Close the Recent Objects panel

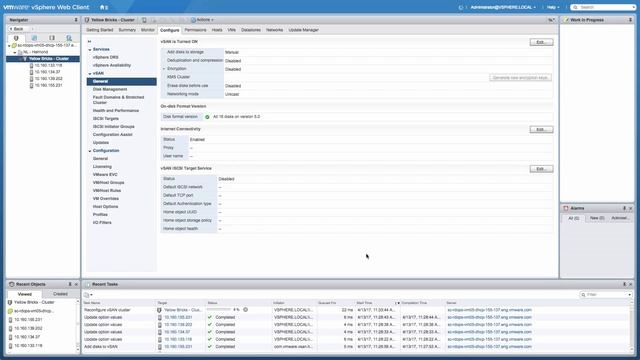click(x=76, y=284)
